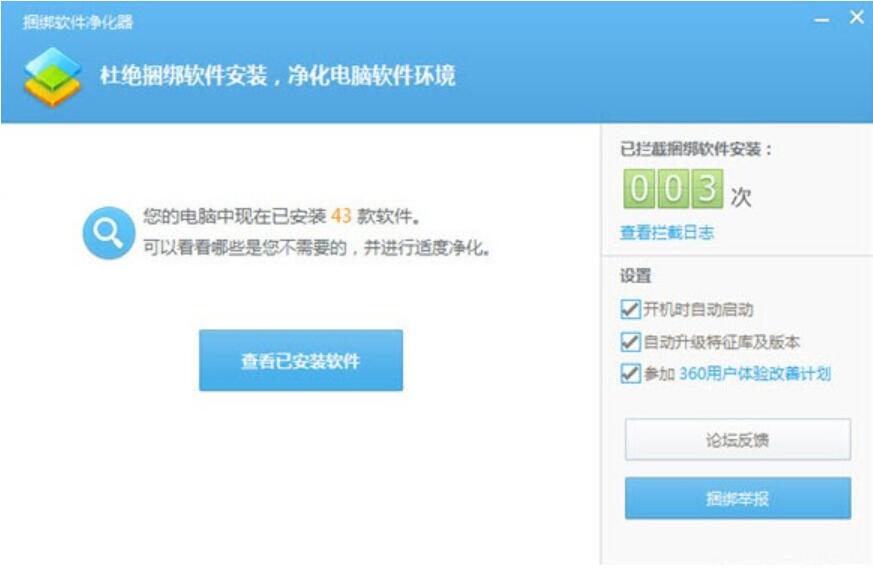Screen dimensions: 873x574
Task: Click the 可以看看哪些是您不需要的 hint text
Action: [x=316, y=248]
